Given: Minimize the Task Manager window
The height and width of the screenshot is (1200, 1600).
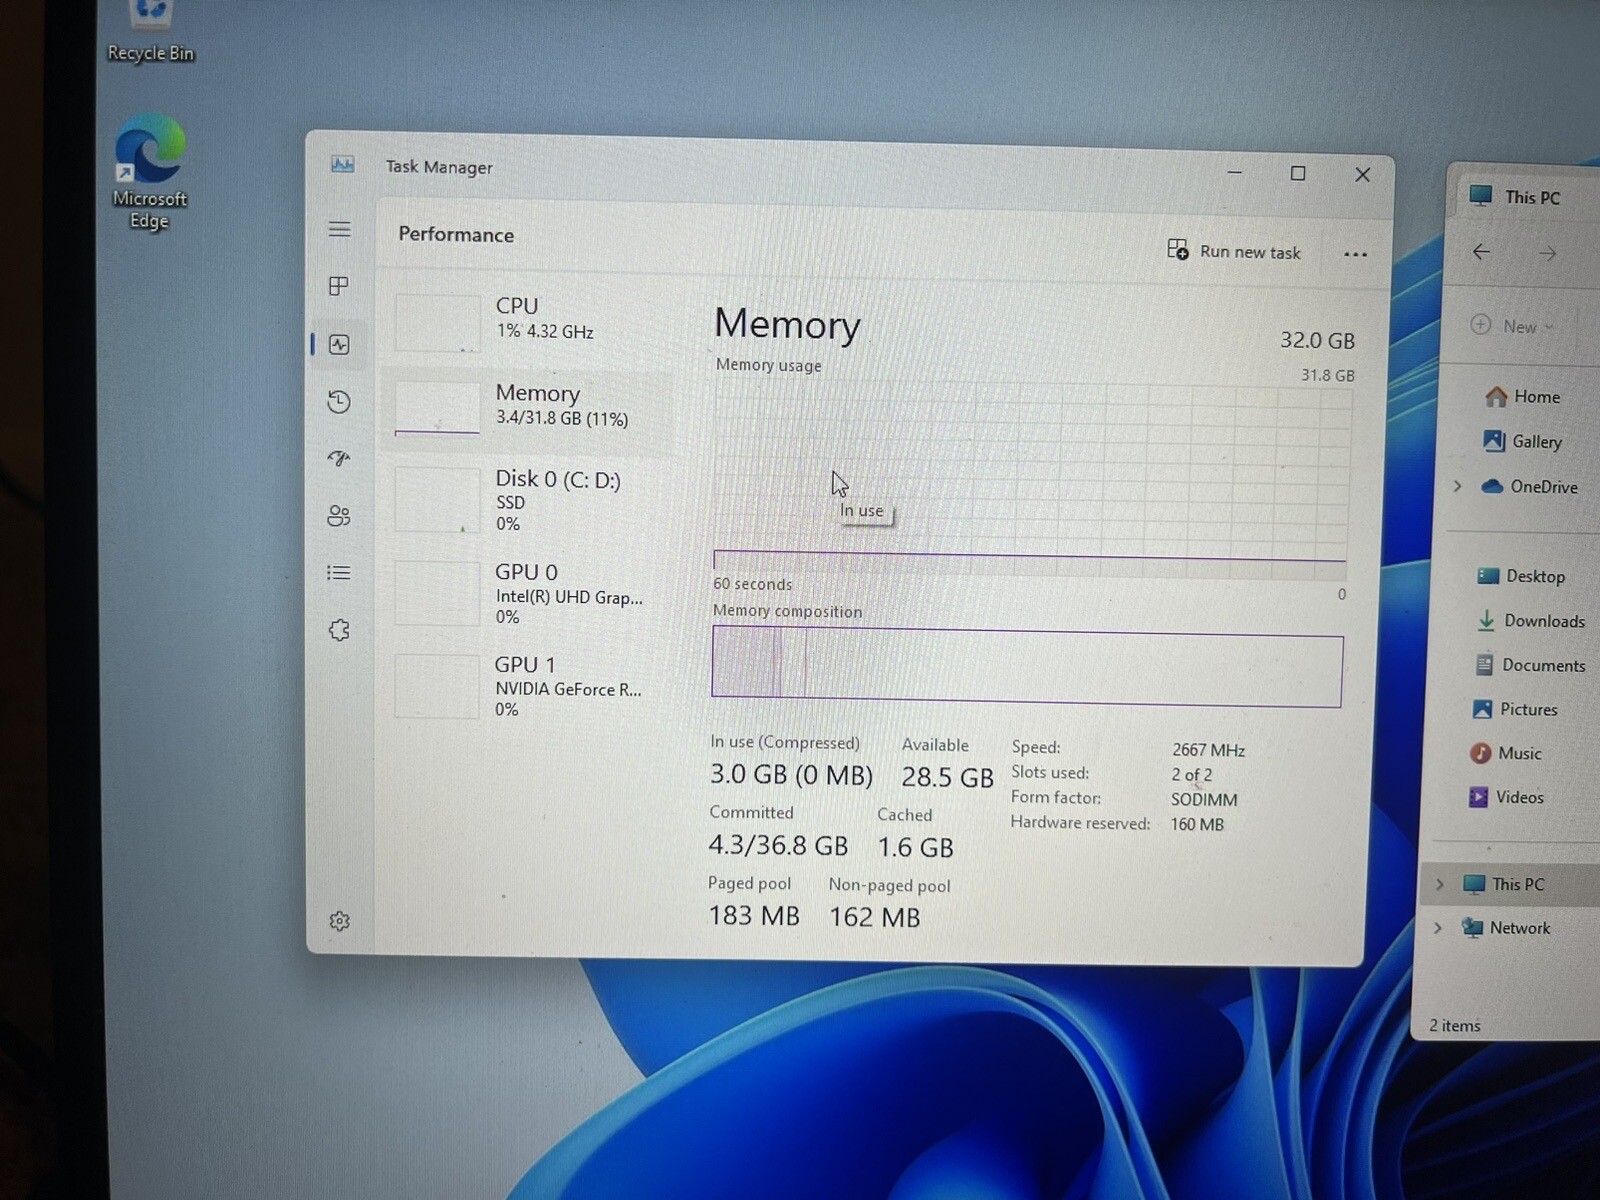Looking at the screenshot, I should tap(1235, 172).
